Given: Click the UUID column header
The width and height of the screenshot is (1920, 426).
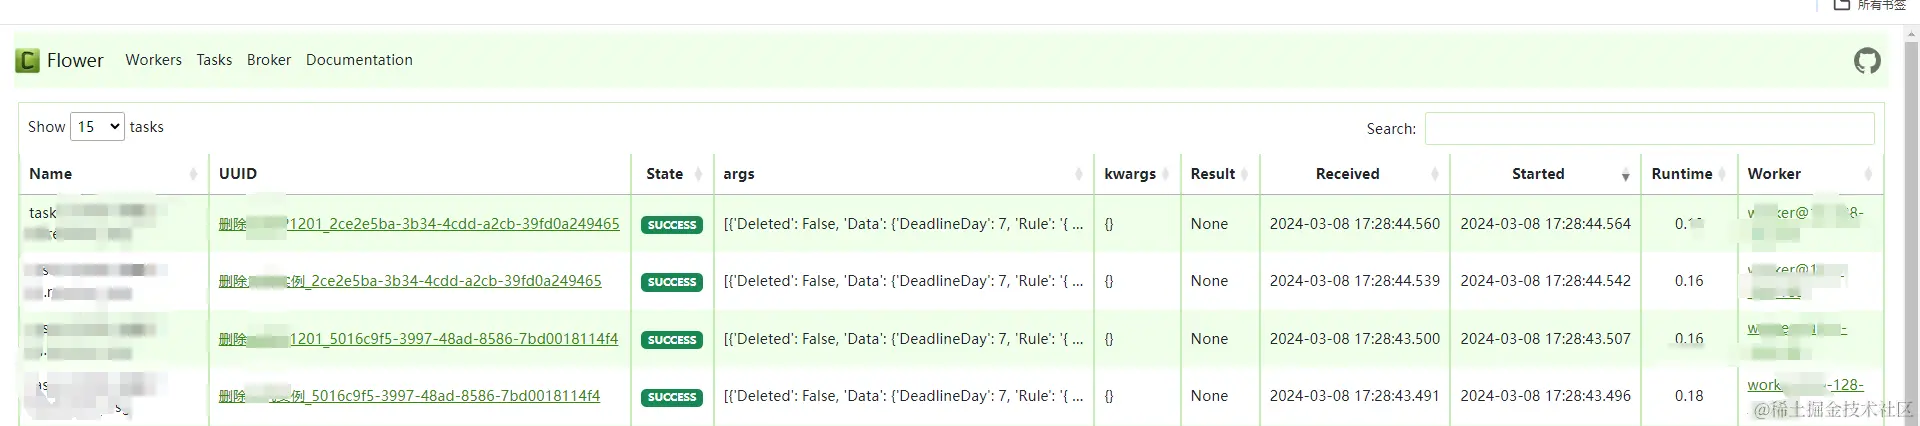Looking at the screenshot, I should [238, 174].
